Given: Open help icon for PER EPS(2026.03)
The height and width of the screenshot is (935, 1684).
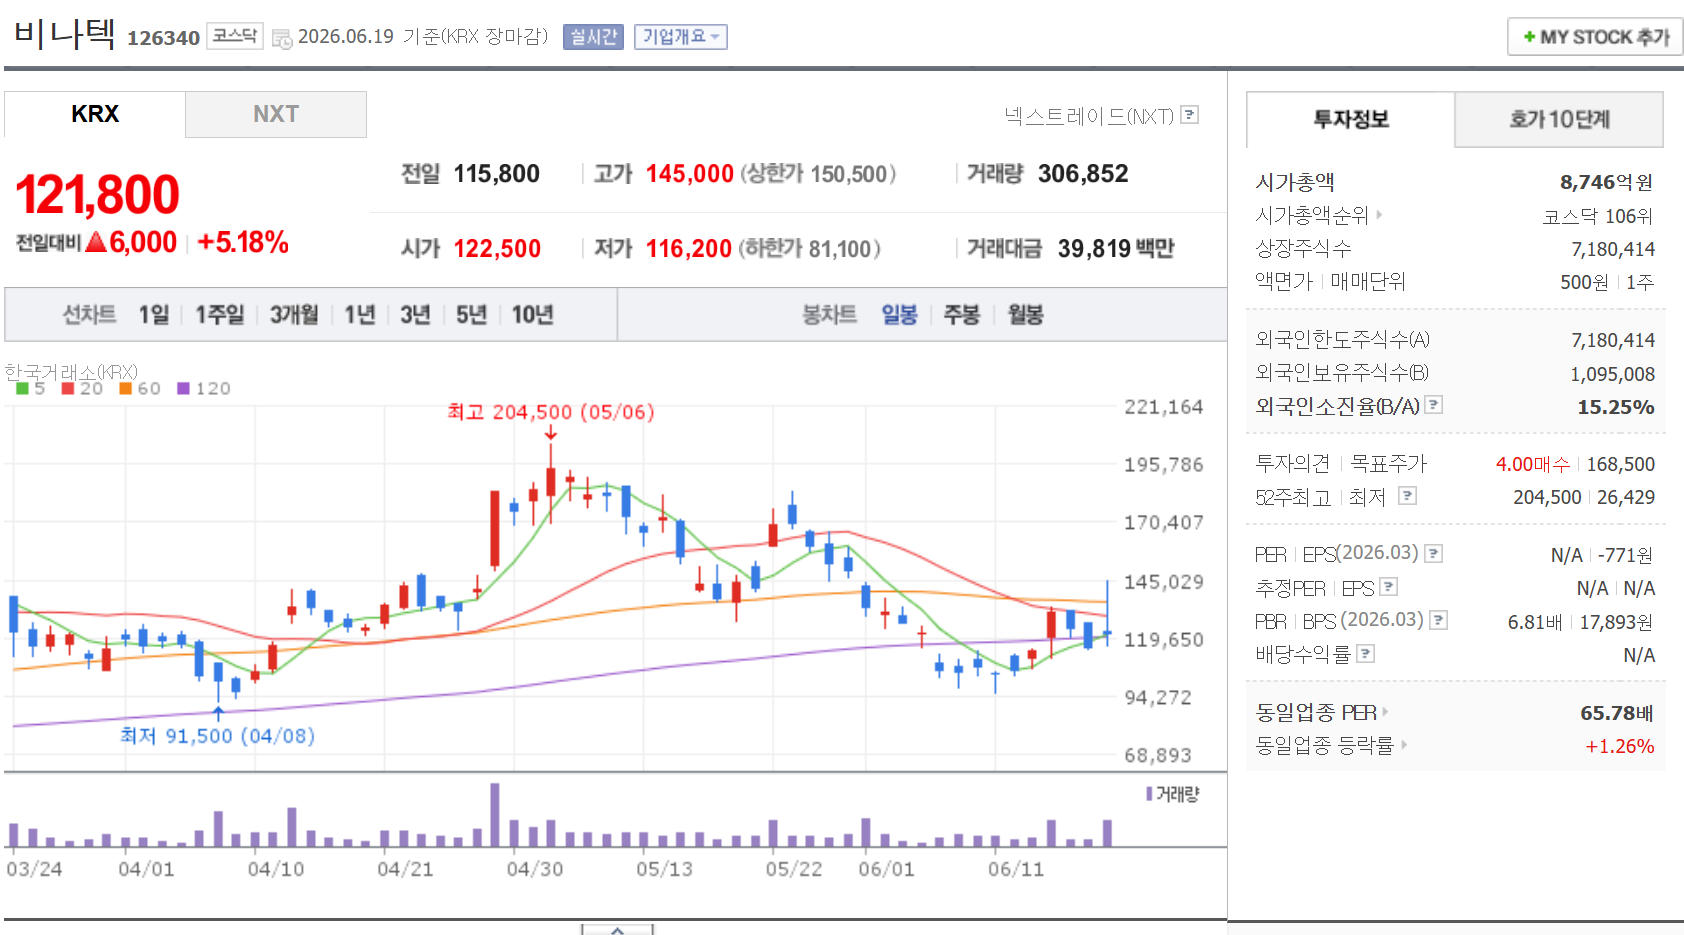Looking at the screenshot, I should [x=1433, y=553].
